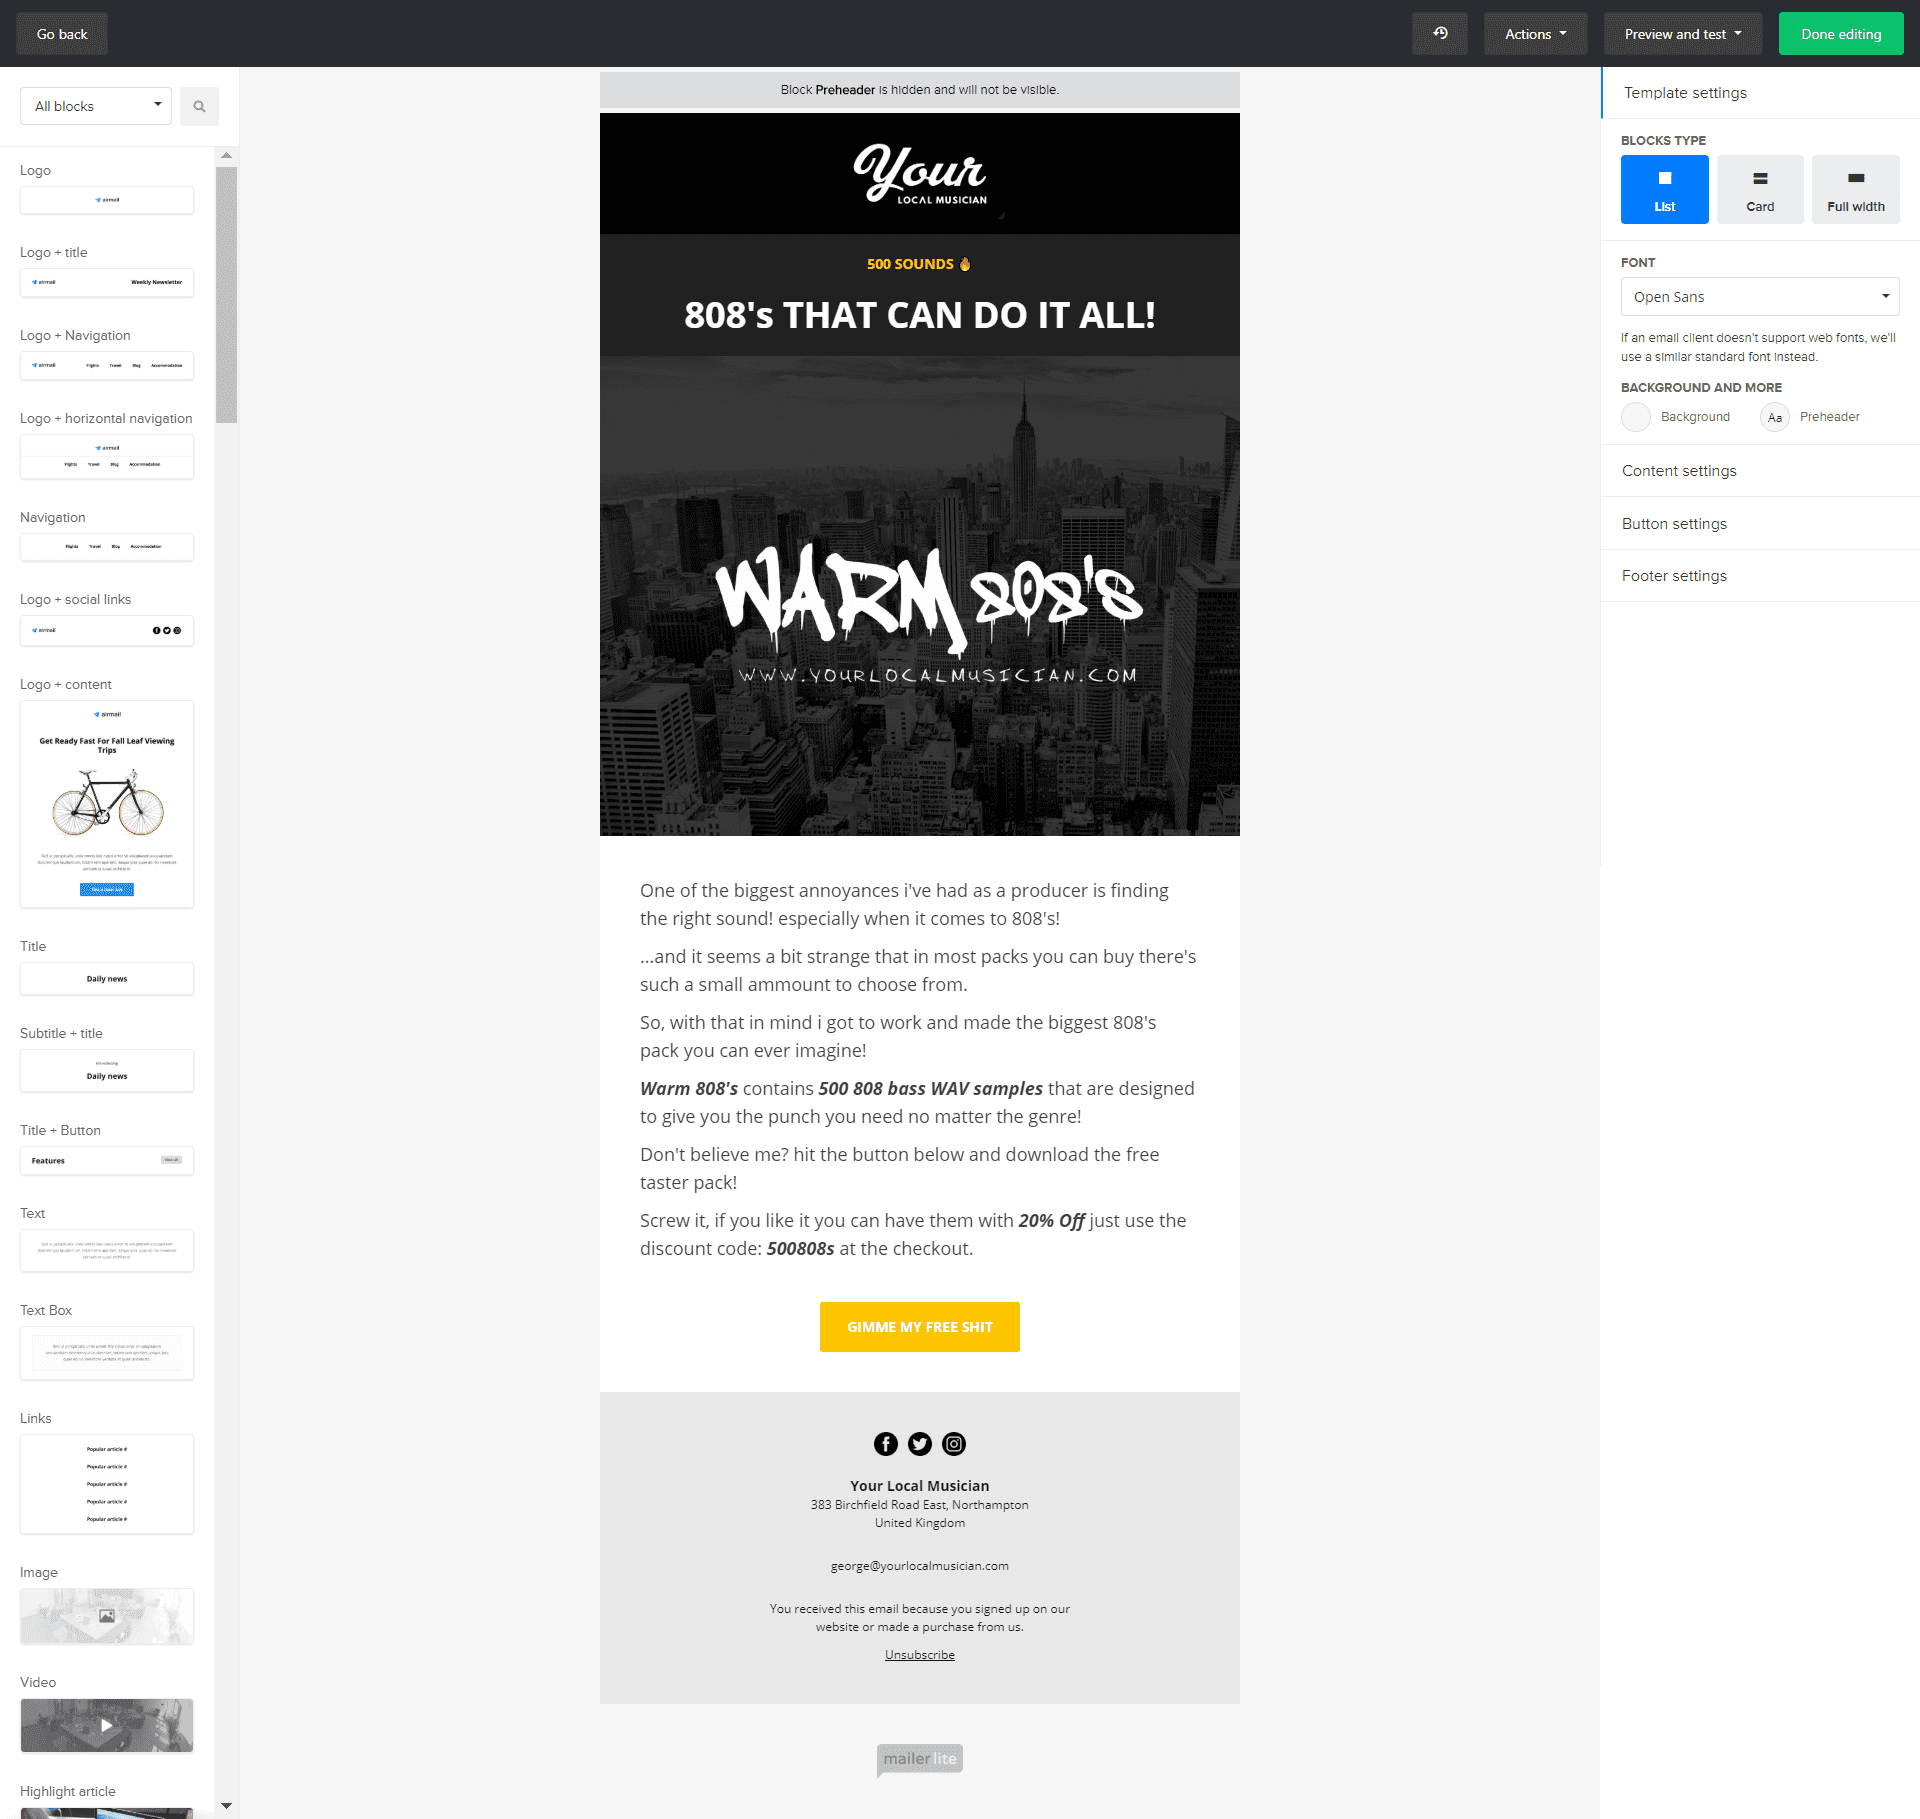Click the GIMME MY FREE SHIT button
Image resolution: width=1920 pixels, height=1819 pixels.
click(919, 1327)
